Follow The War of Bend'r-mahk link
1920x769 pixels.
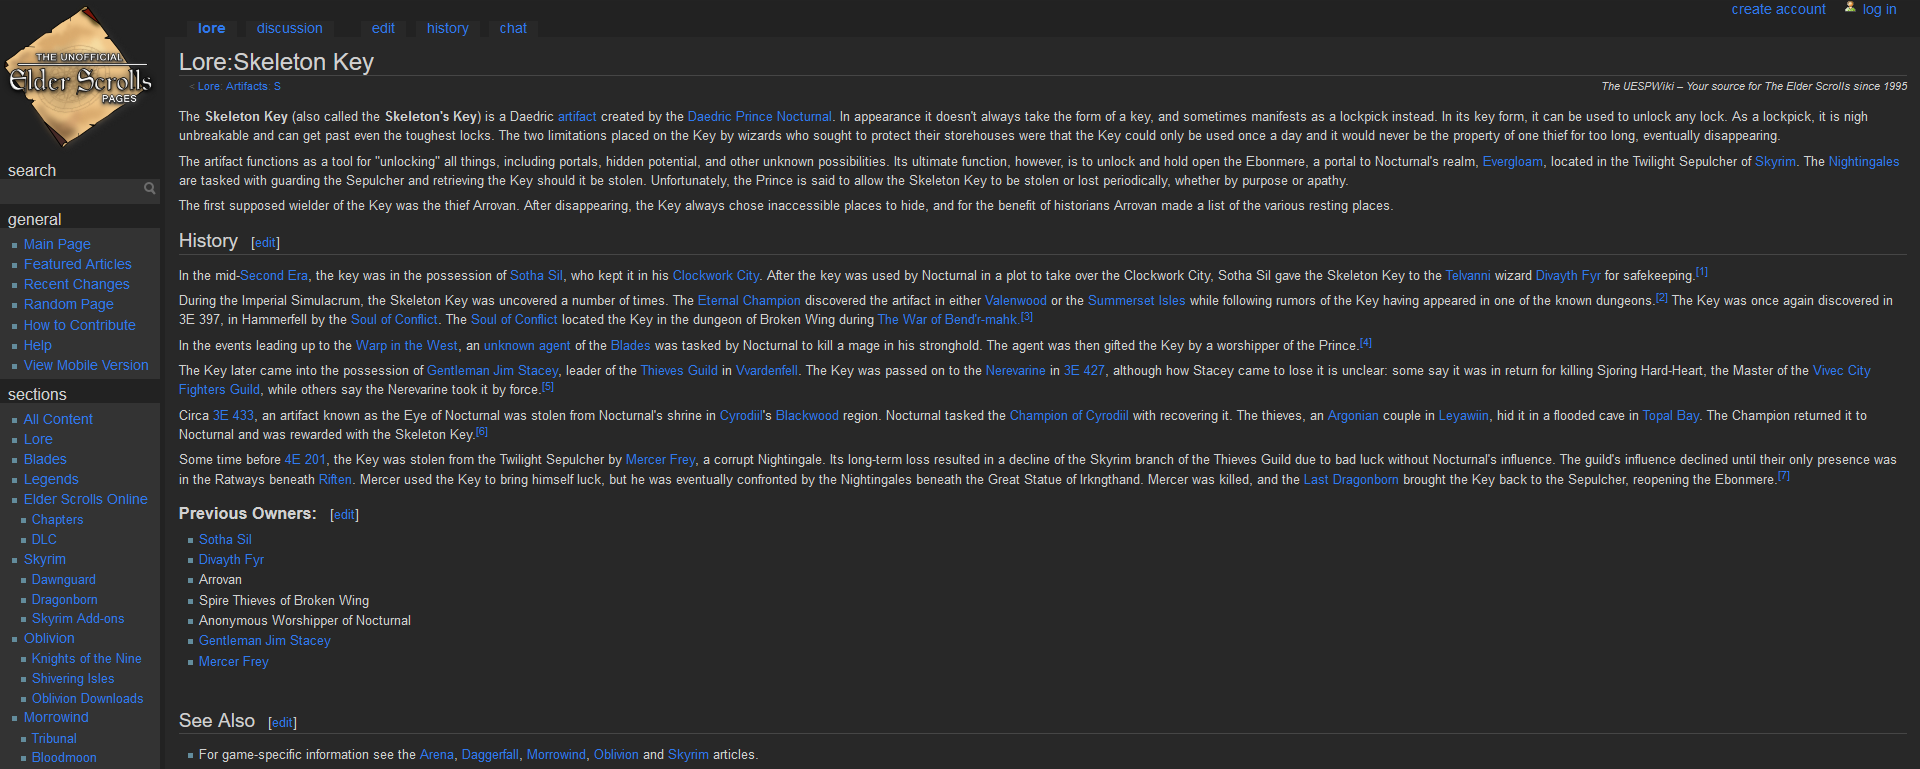948,320
